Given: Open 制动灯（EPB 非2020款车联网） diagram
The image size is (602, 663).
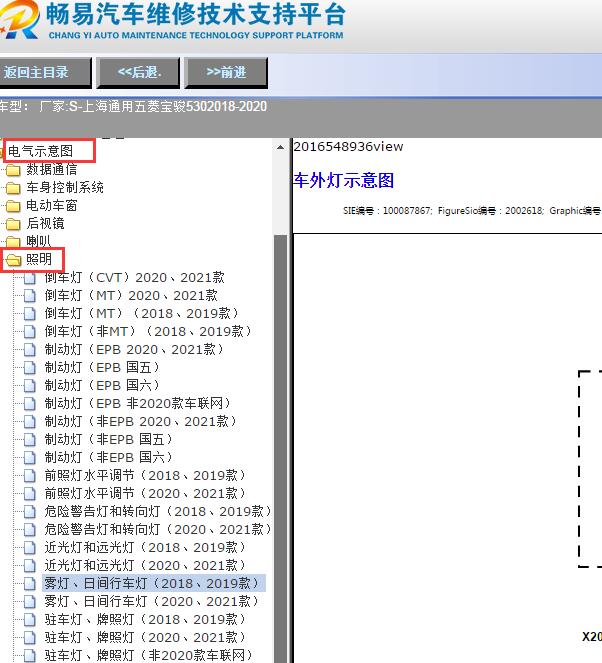Looking at the screenshot, I should click(138, 403).
